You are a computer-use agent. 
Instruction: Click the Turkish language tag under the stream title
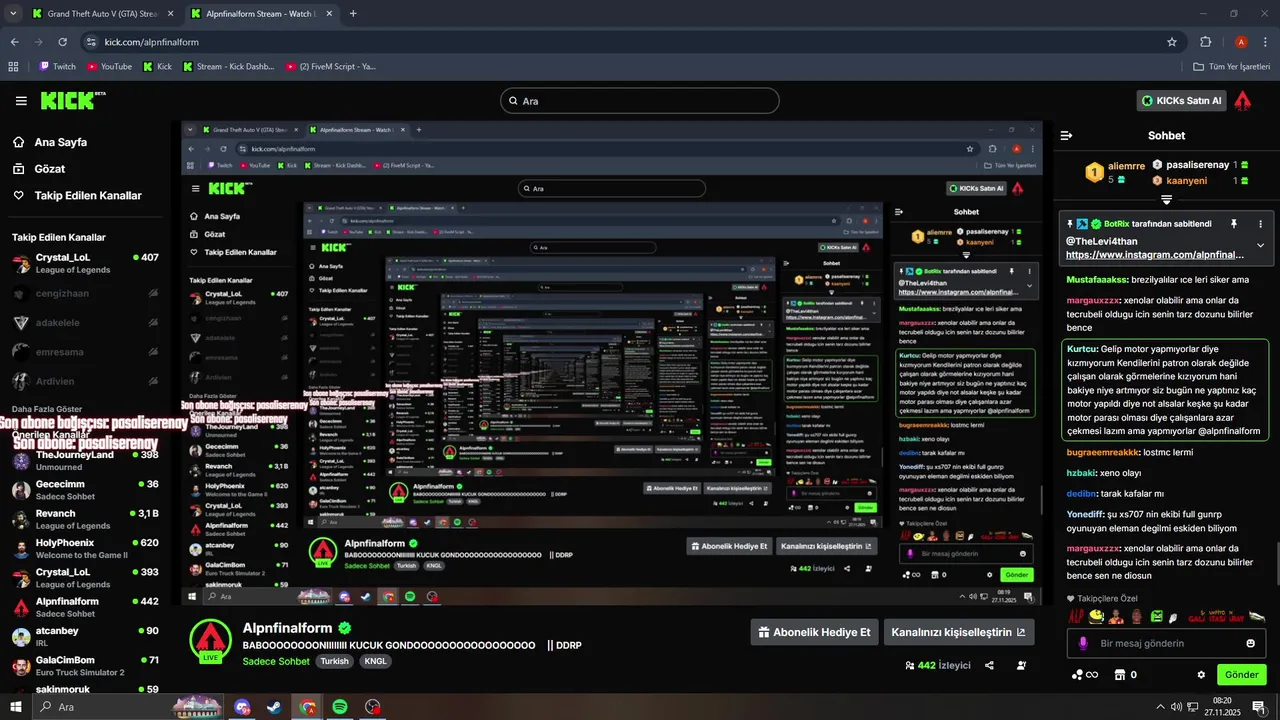coord(335,661)
